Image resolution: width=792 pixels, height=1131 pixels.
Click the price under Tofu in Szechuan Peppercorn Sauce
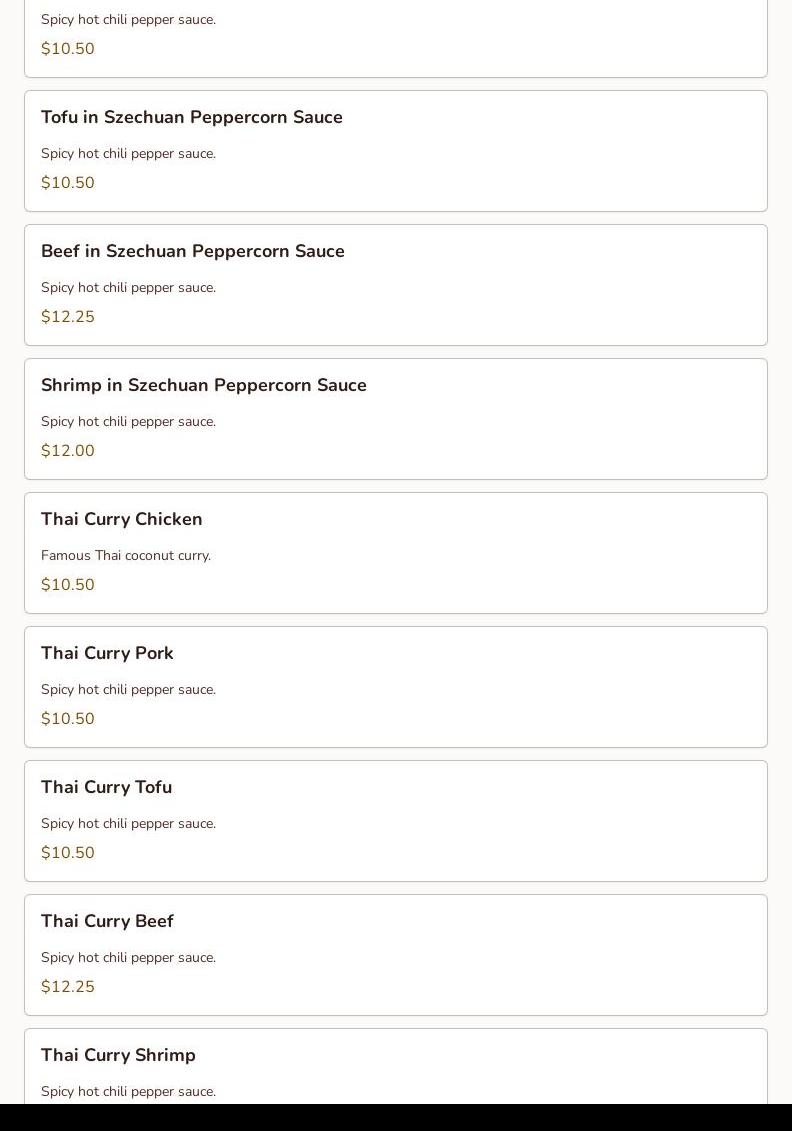(68, 183)
